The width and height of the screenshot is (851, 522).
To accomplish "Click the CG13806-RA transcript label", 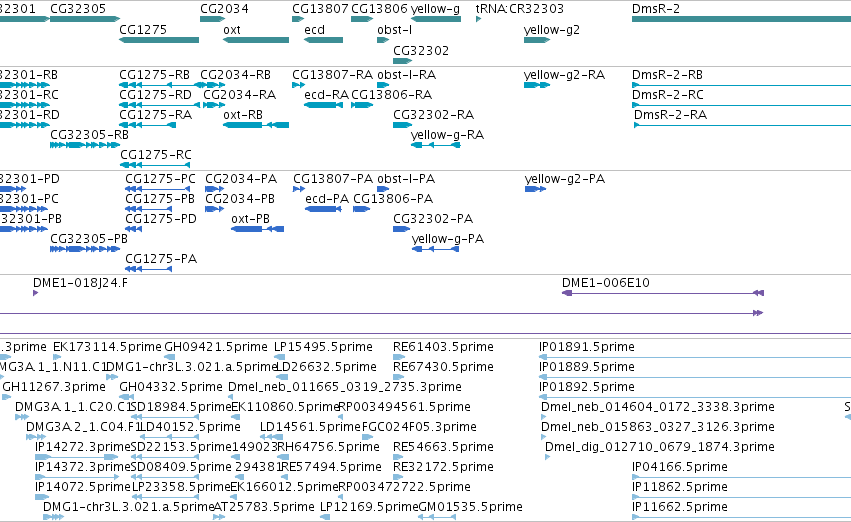I will 391,95.
